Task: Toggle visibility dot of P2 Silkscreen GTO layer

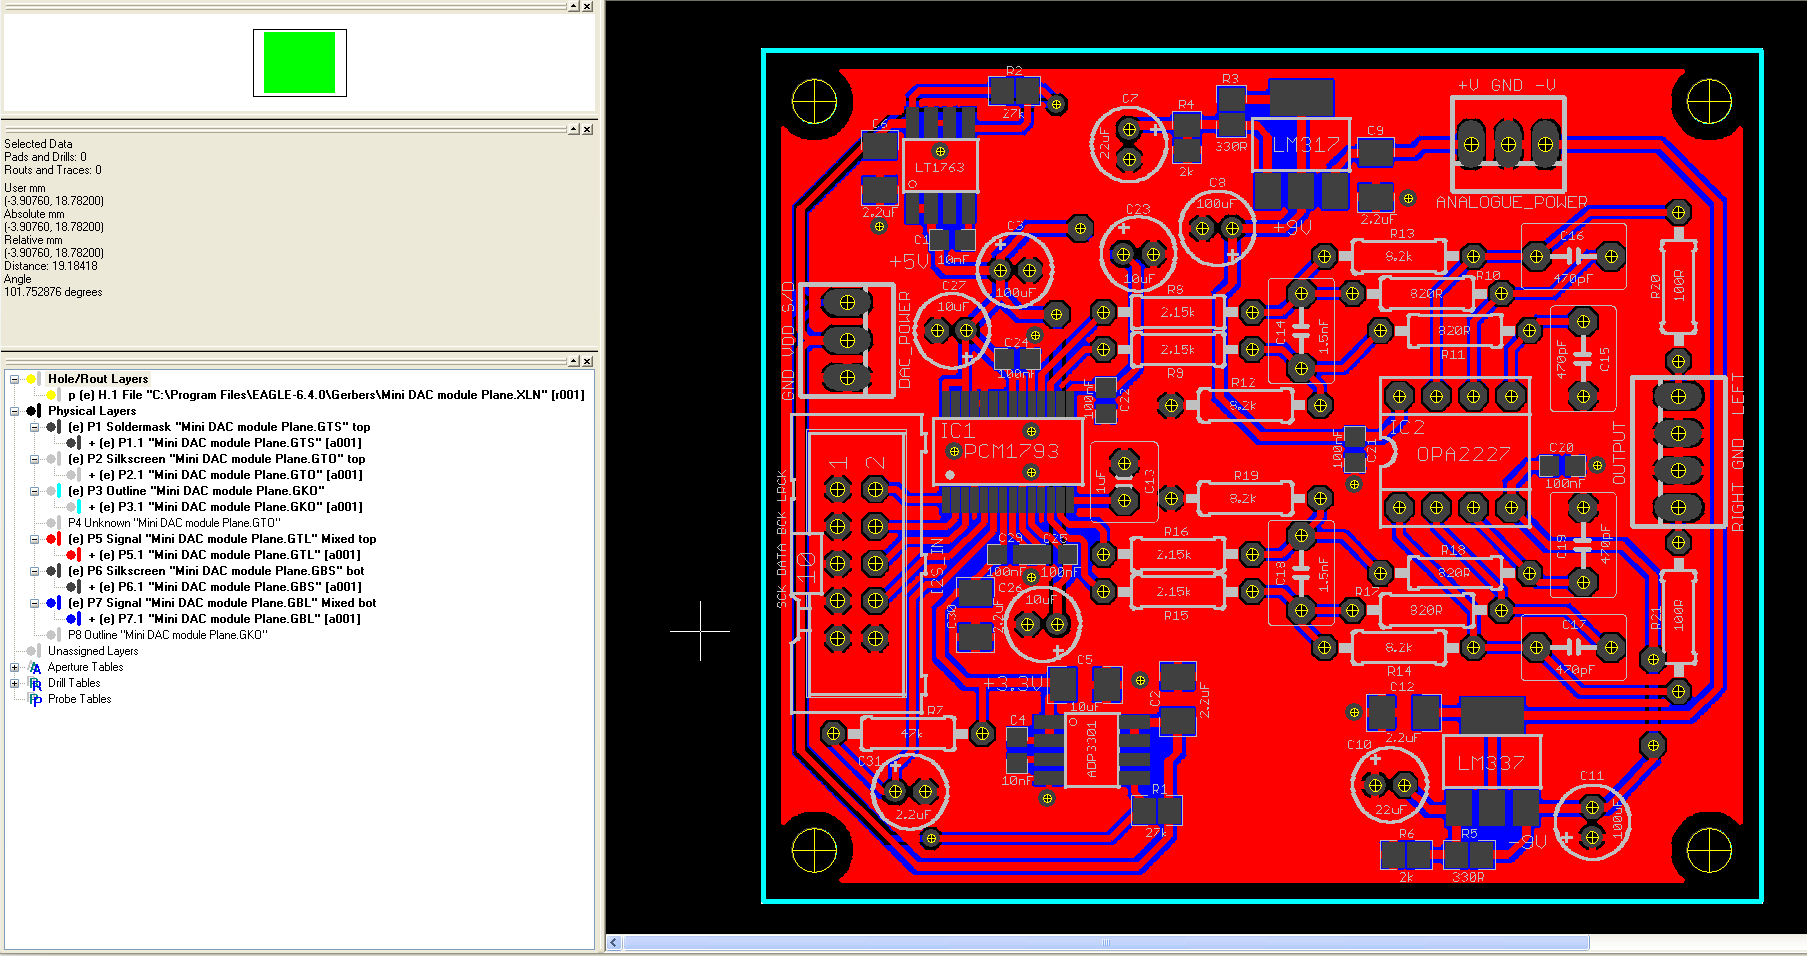Action: [51, 459]
